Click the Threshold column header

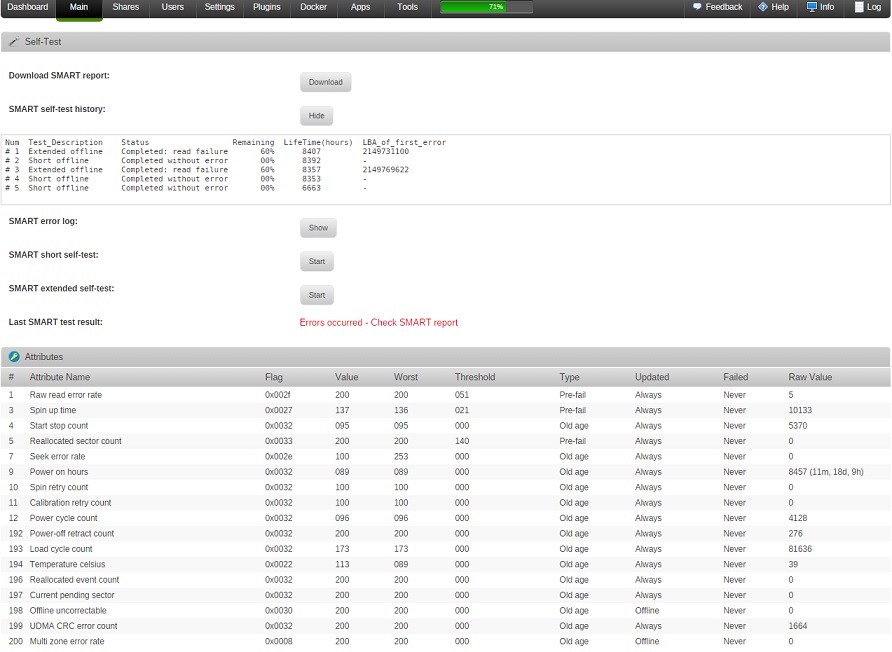tap(475, 377)
